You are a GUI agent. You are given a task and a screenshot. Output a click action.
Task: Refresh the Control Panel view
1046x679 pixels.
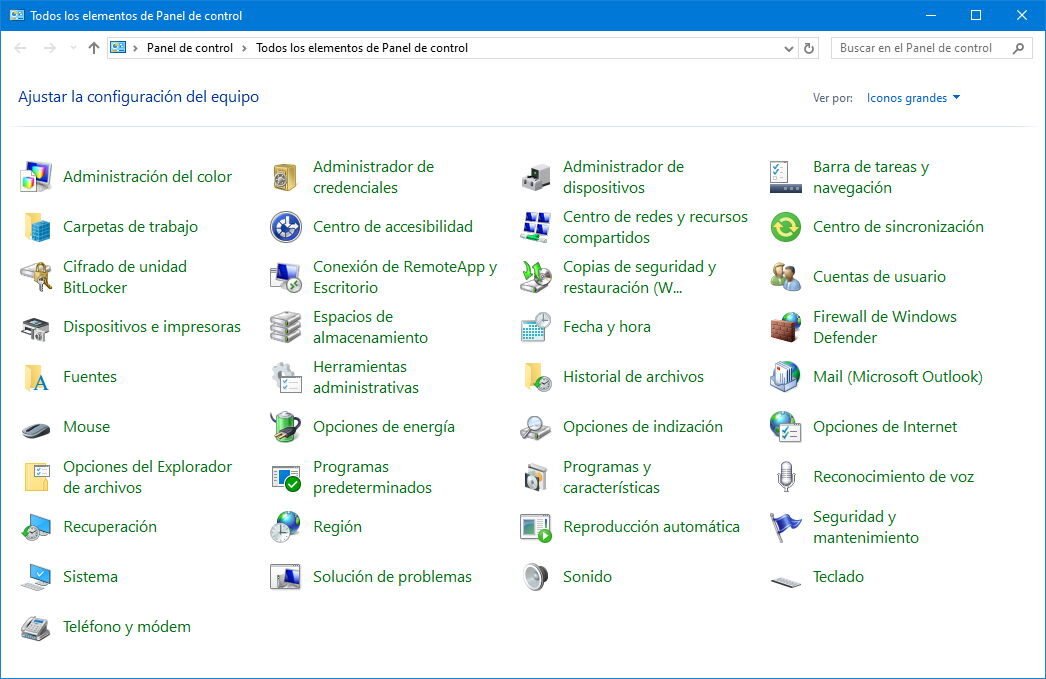(x=810, y=47)
